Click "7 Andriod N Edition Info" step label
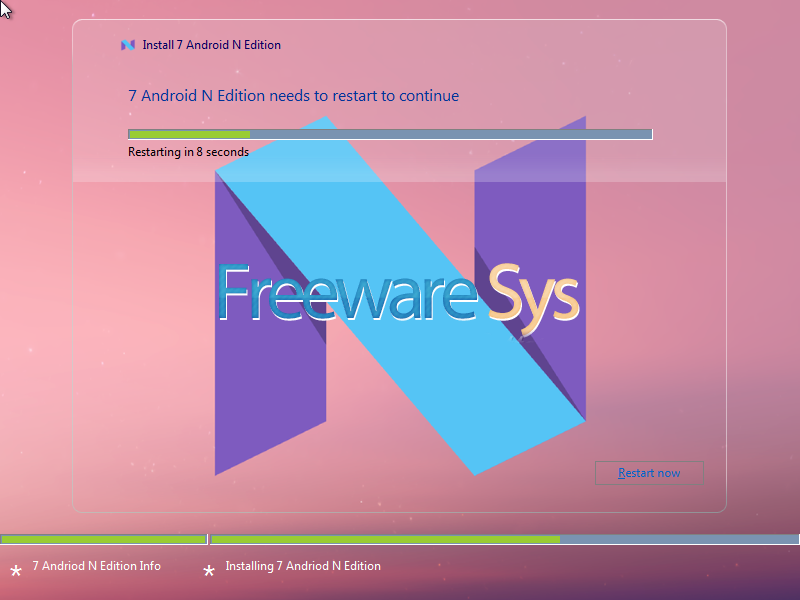 (x=96, y=566)
